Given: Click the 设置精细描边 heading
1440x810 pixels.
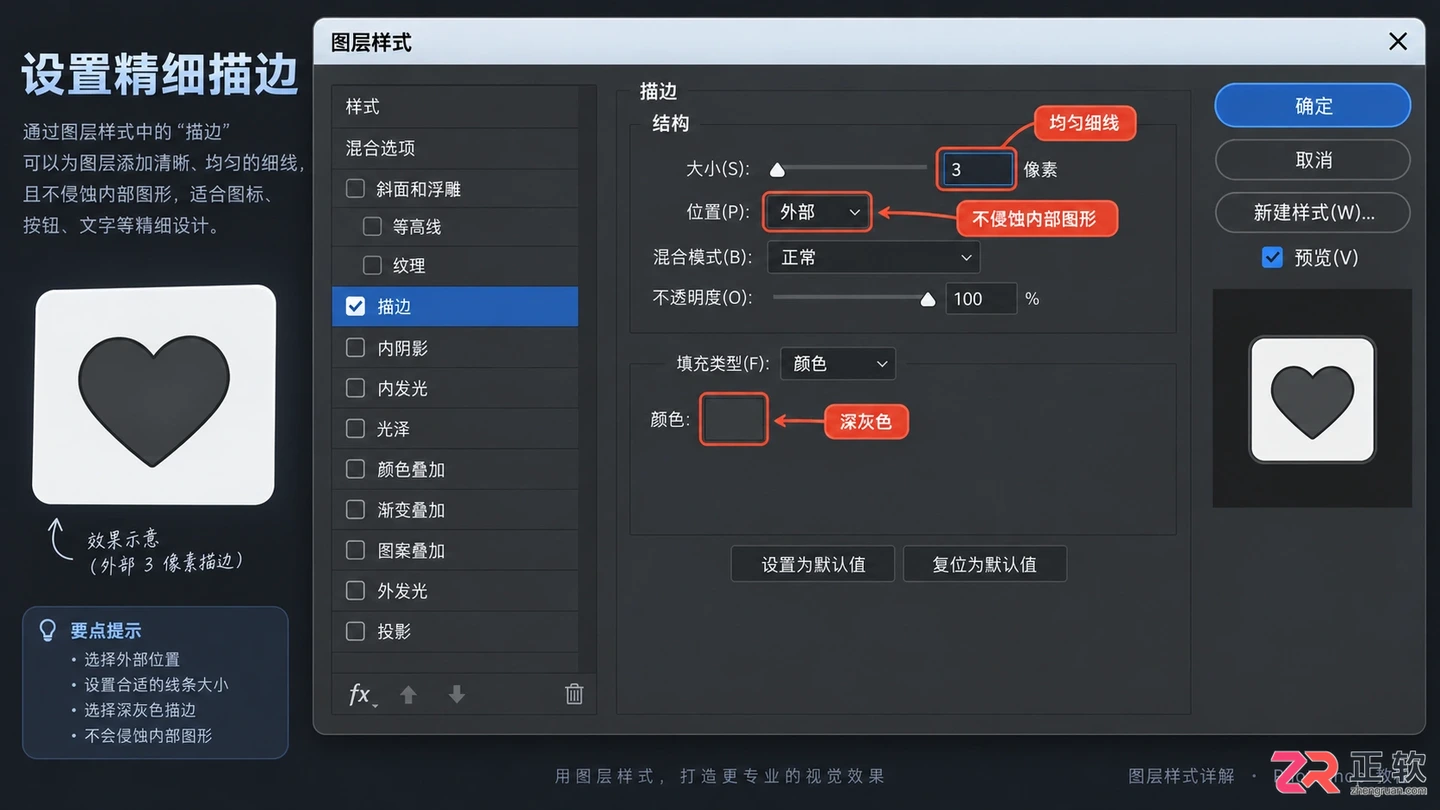Looking at the screenshot, I should (160, 75).
